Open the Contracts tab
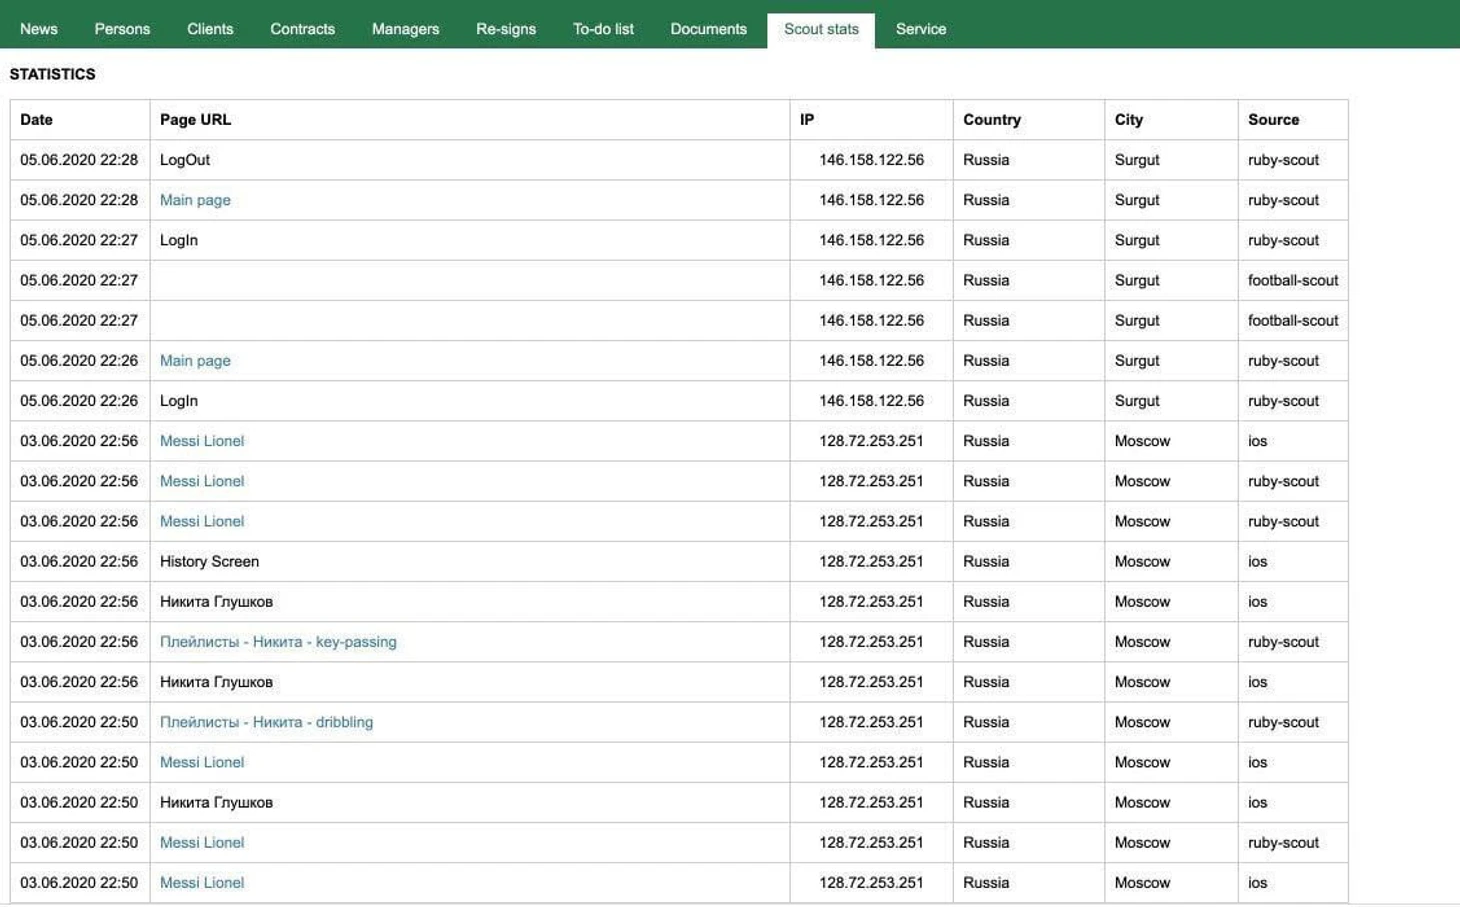1460x907 pixels. (302, 29)
